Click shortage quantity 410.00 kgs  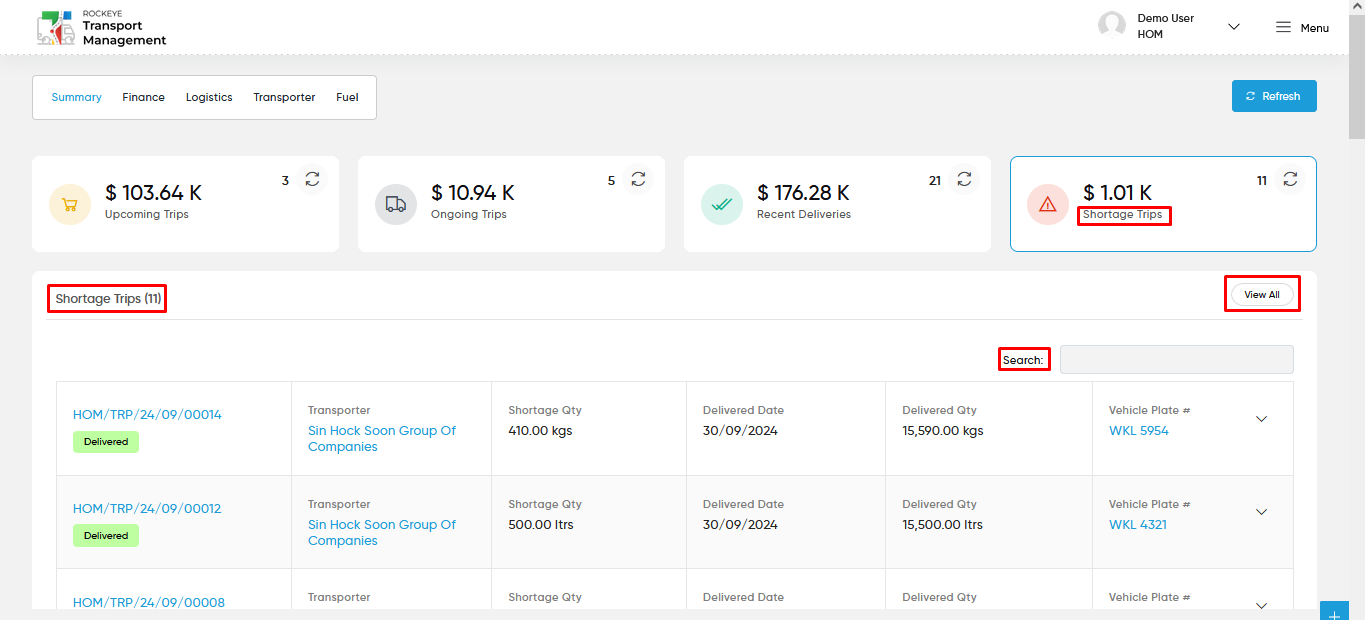(540, 431)
